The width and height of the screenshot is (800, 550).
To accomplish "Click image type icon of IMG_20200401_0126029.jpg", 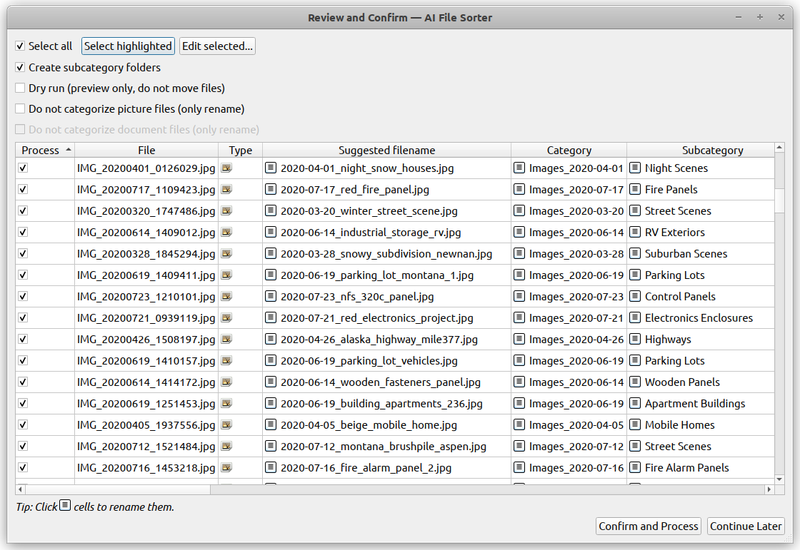I will (227, 168).
